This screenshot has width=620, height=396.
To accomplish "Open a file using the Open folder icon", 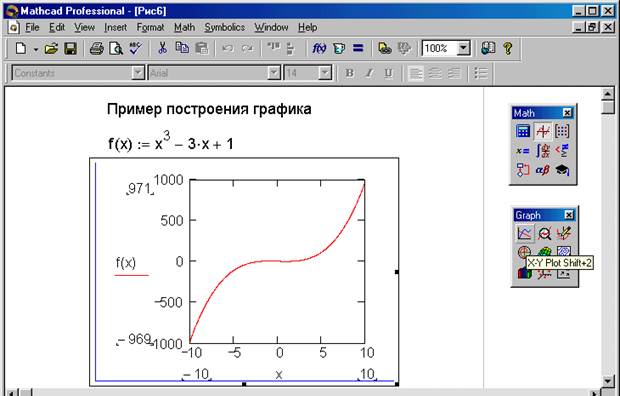I will tap(51, 49).
